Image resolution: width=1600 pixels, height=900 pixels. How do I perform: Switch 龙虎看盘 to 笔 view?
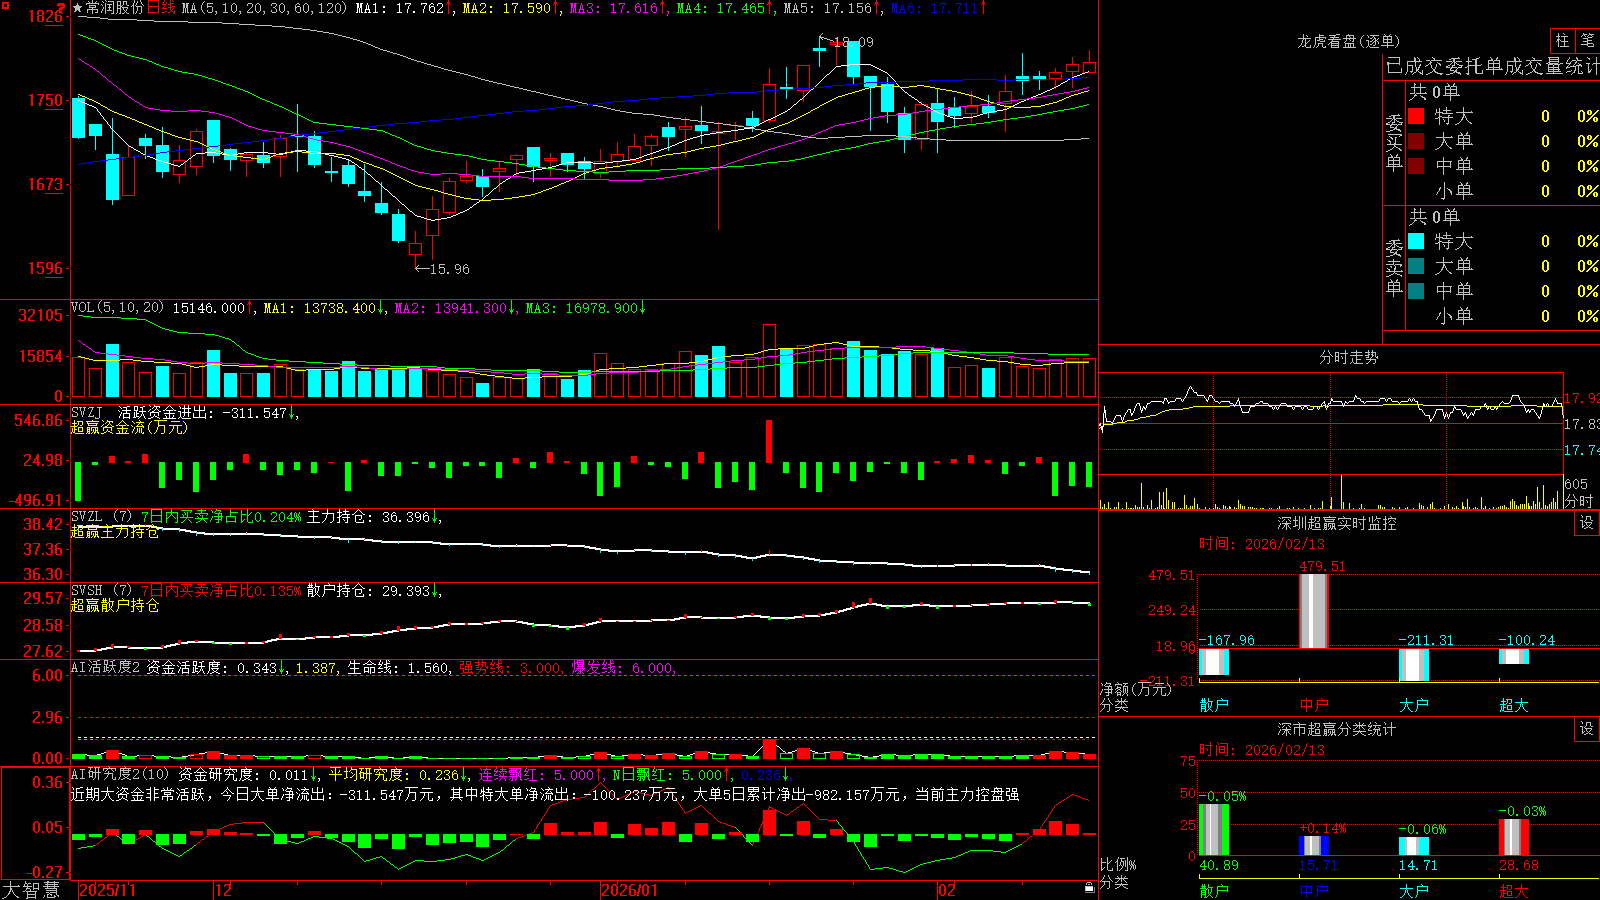1587,40
